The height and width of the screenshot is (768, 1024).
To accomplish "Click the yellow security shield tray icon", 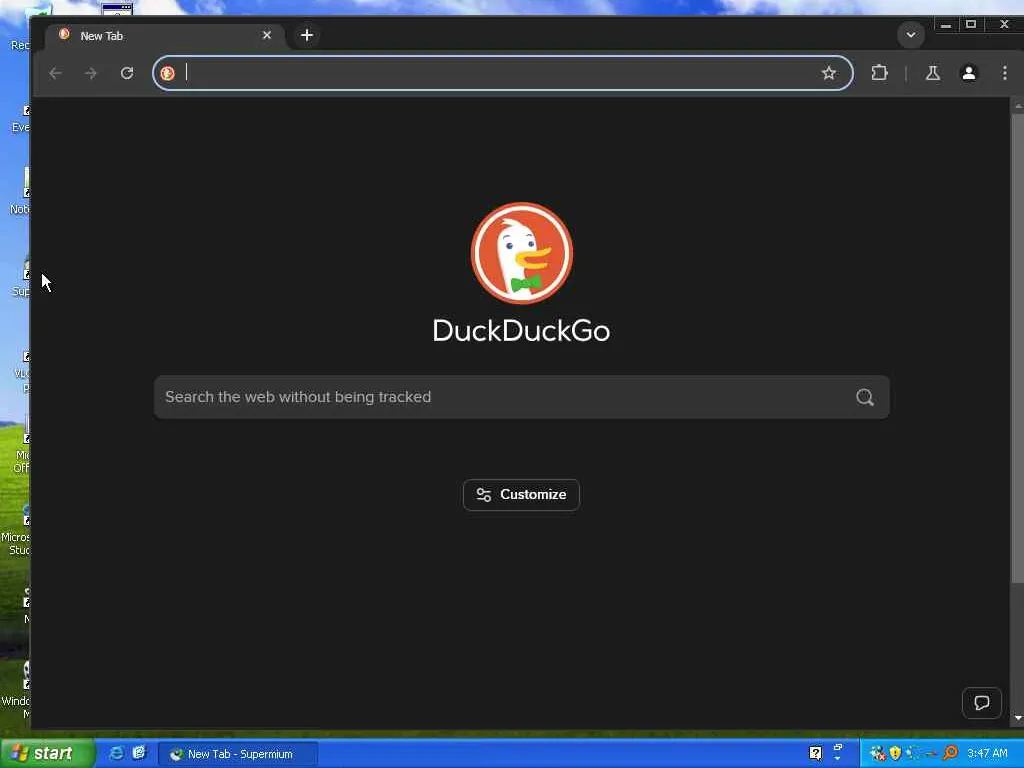I will [x=895, y=754].
